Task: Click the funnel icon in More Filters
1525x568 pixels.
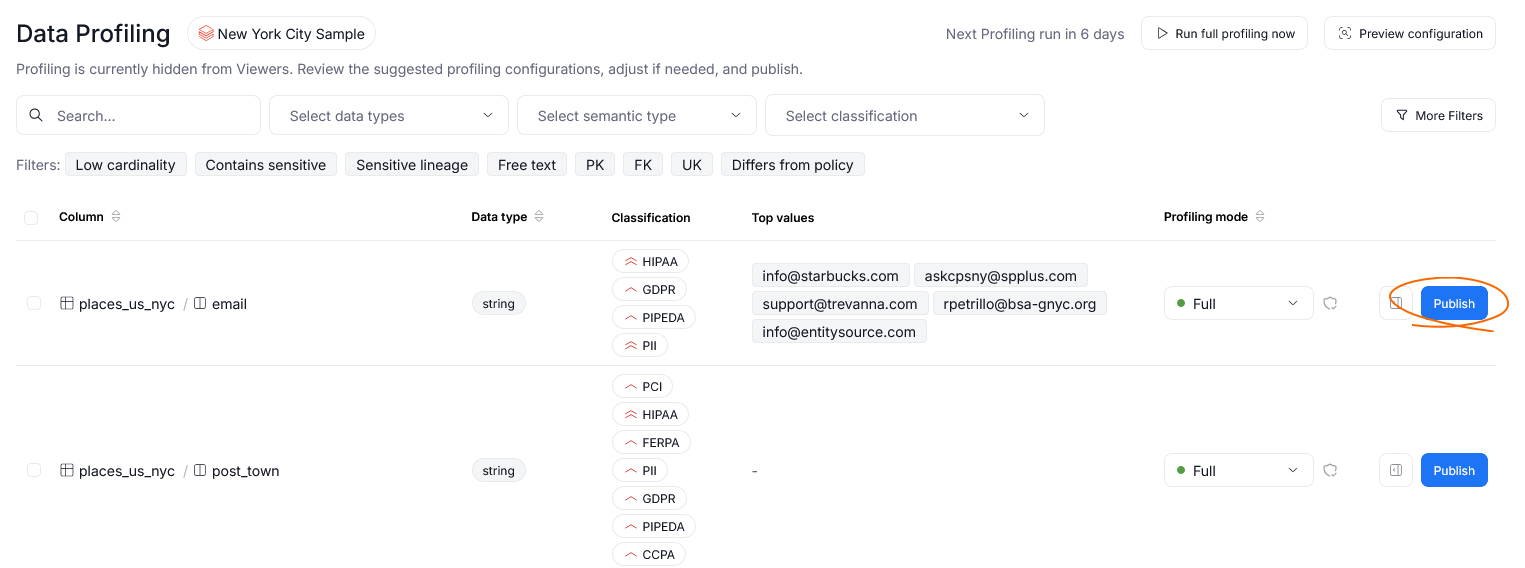Action: coord(1402,115)
